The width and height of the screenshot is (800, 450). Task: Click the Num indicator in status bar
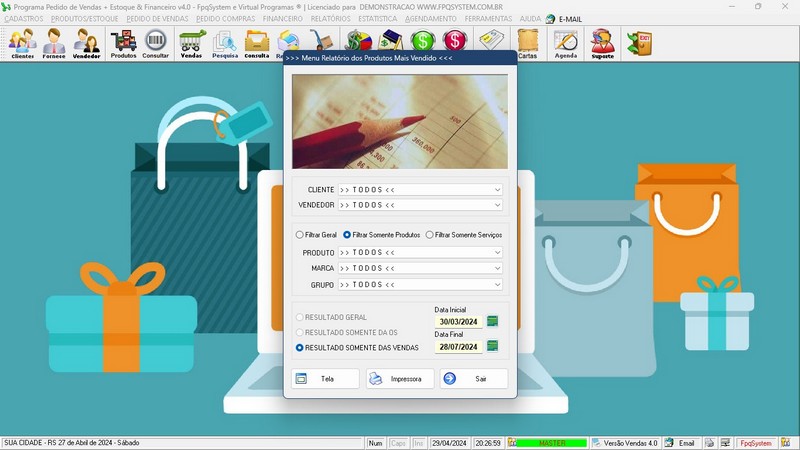[376, 443]
